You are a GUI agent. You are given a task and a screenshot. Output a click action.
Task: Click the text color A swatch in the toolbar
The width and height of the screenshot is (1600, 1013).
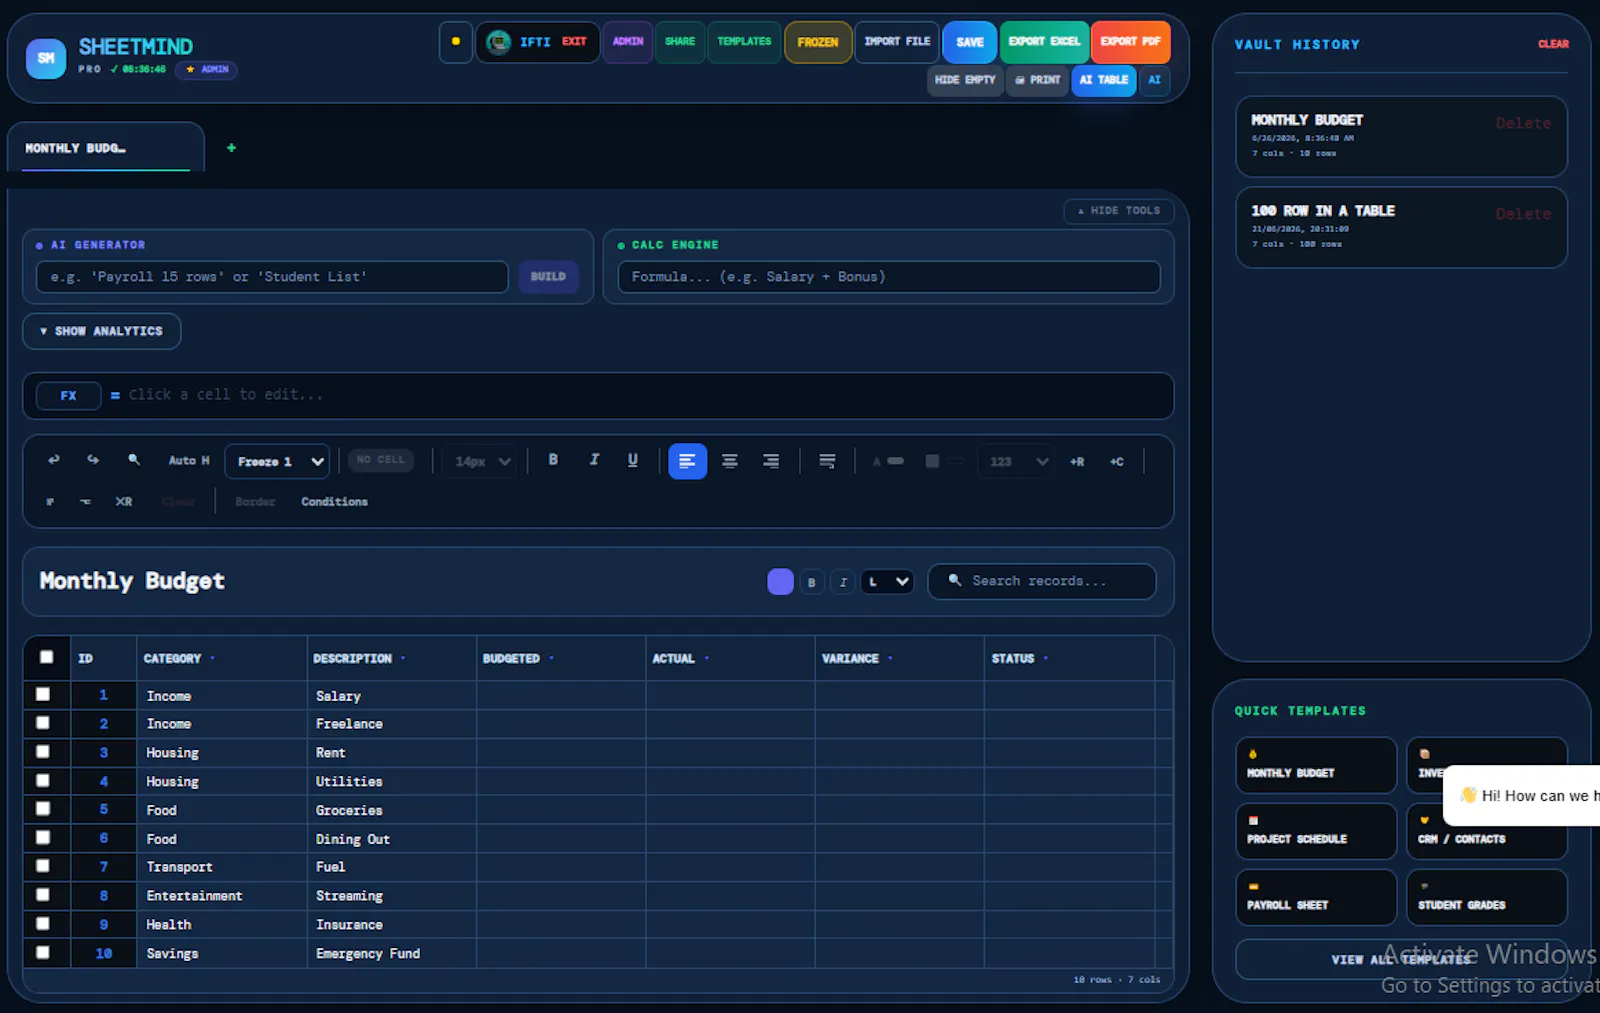coord(888,462)
